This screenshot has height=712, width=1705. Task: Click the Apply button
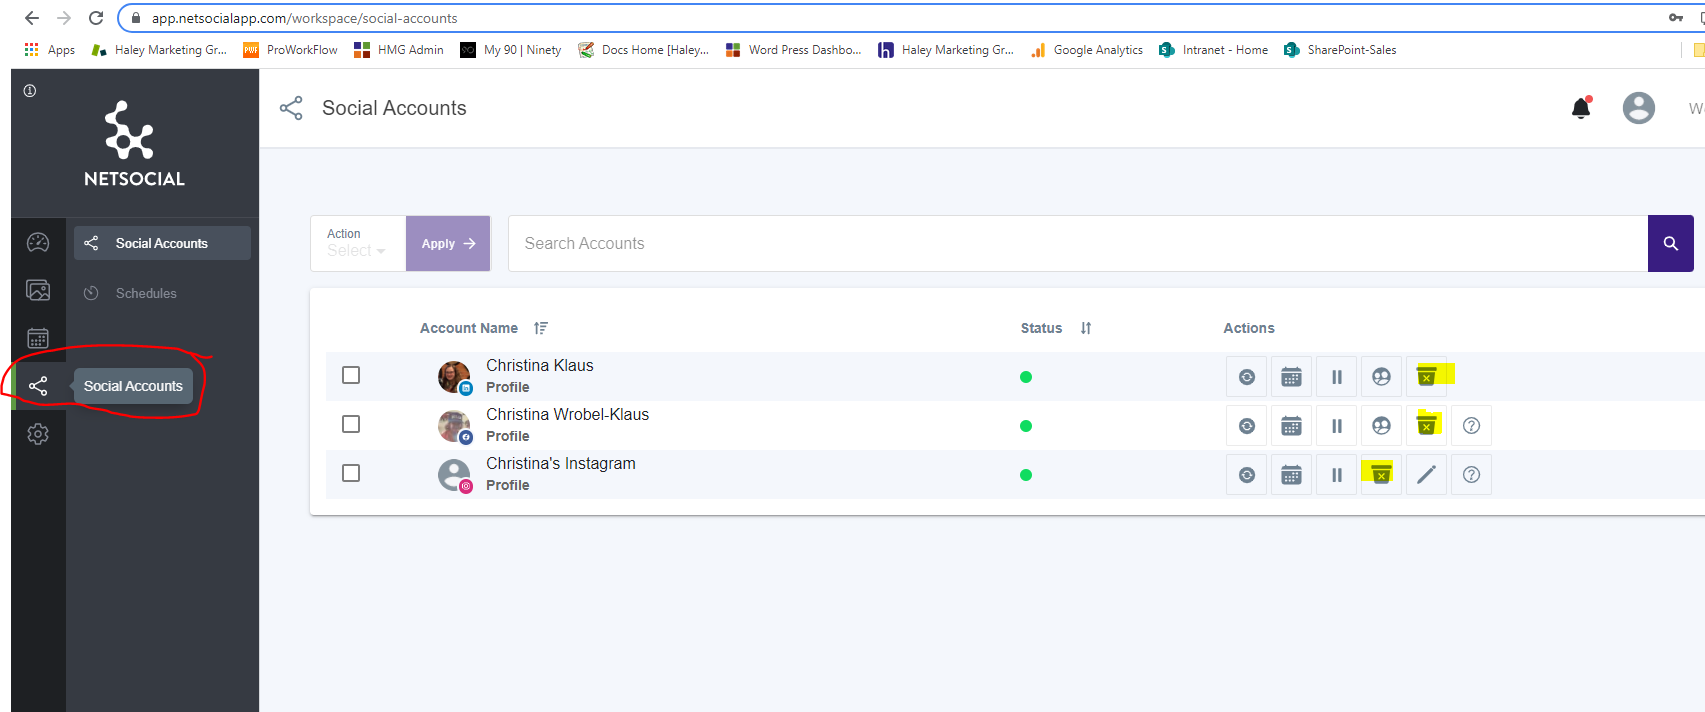(x=448, y=243)
